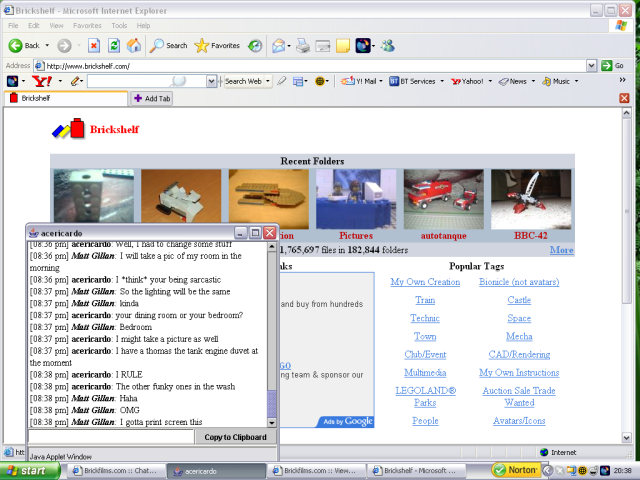Click the Yahoo Y! logo in toolbar
640x480 pixels.
pyautogui.click(x=42, y=81)
